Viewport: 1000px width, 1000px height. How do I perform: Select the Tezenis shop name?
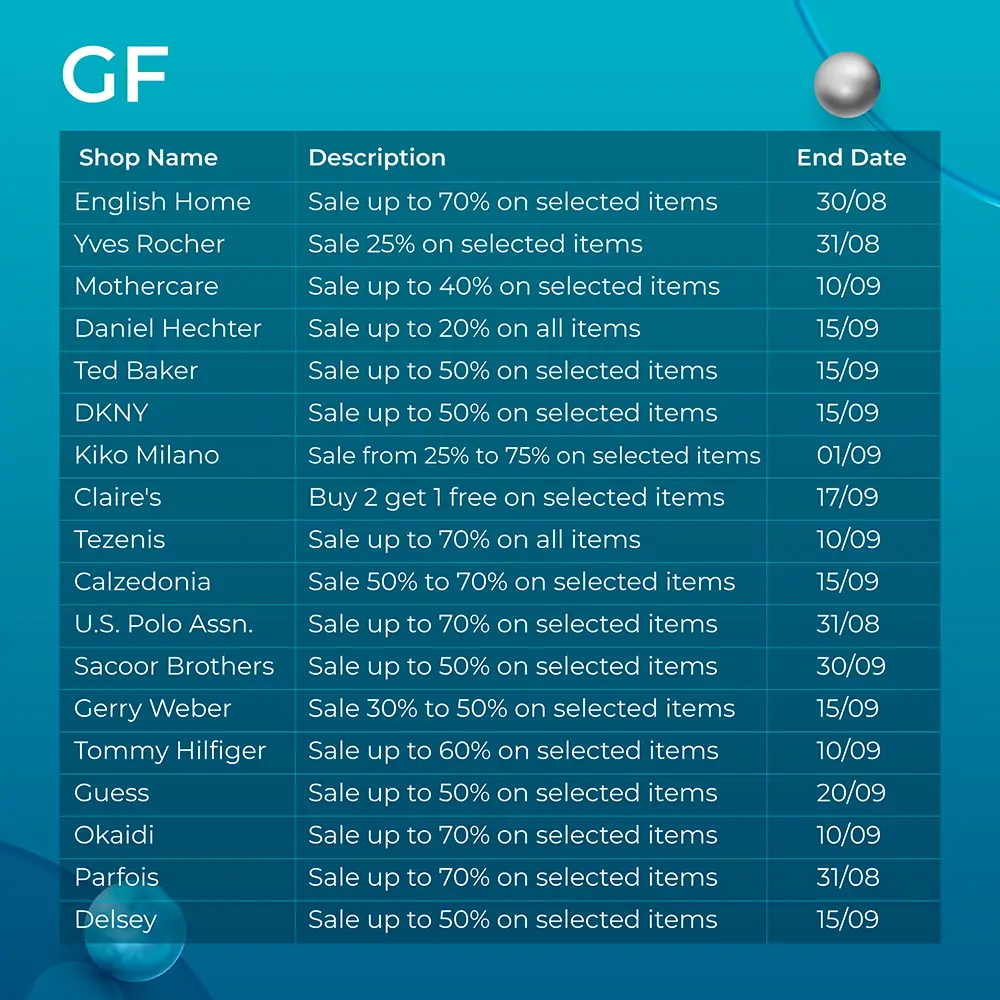coord(120,540)
